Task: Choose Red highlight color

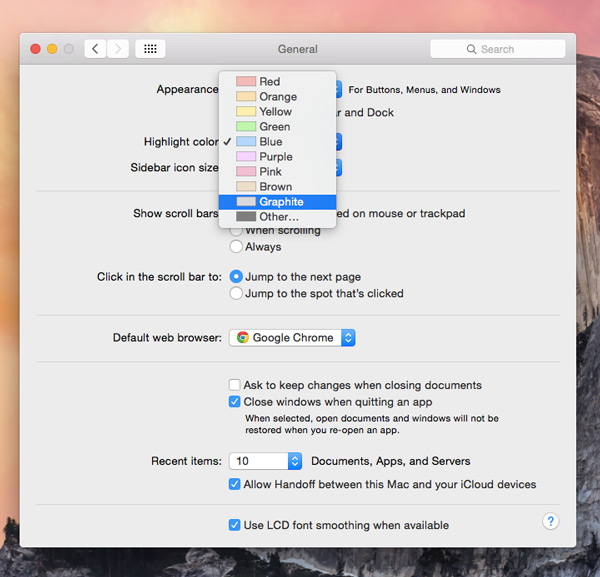Action: [277, 81]
